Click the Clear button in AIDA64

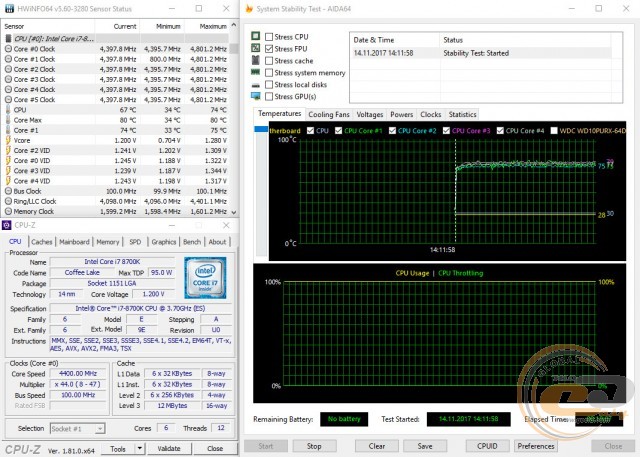377,446
